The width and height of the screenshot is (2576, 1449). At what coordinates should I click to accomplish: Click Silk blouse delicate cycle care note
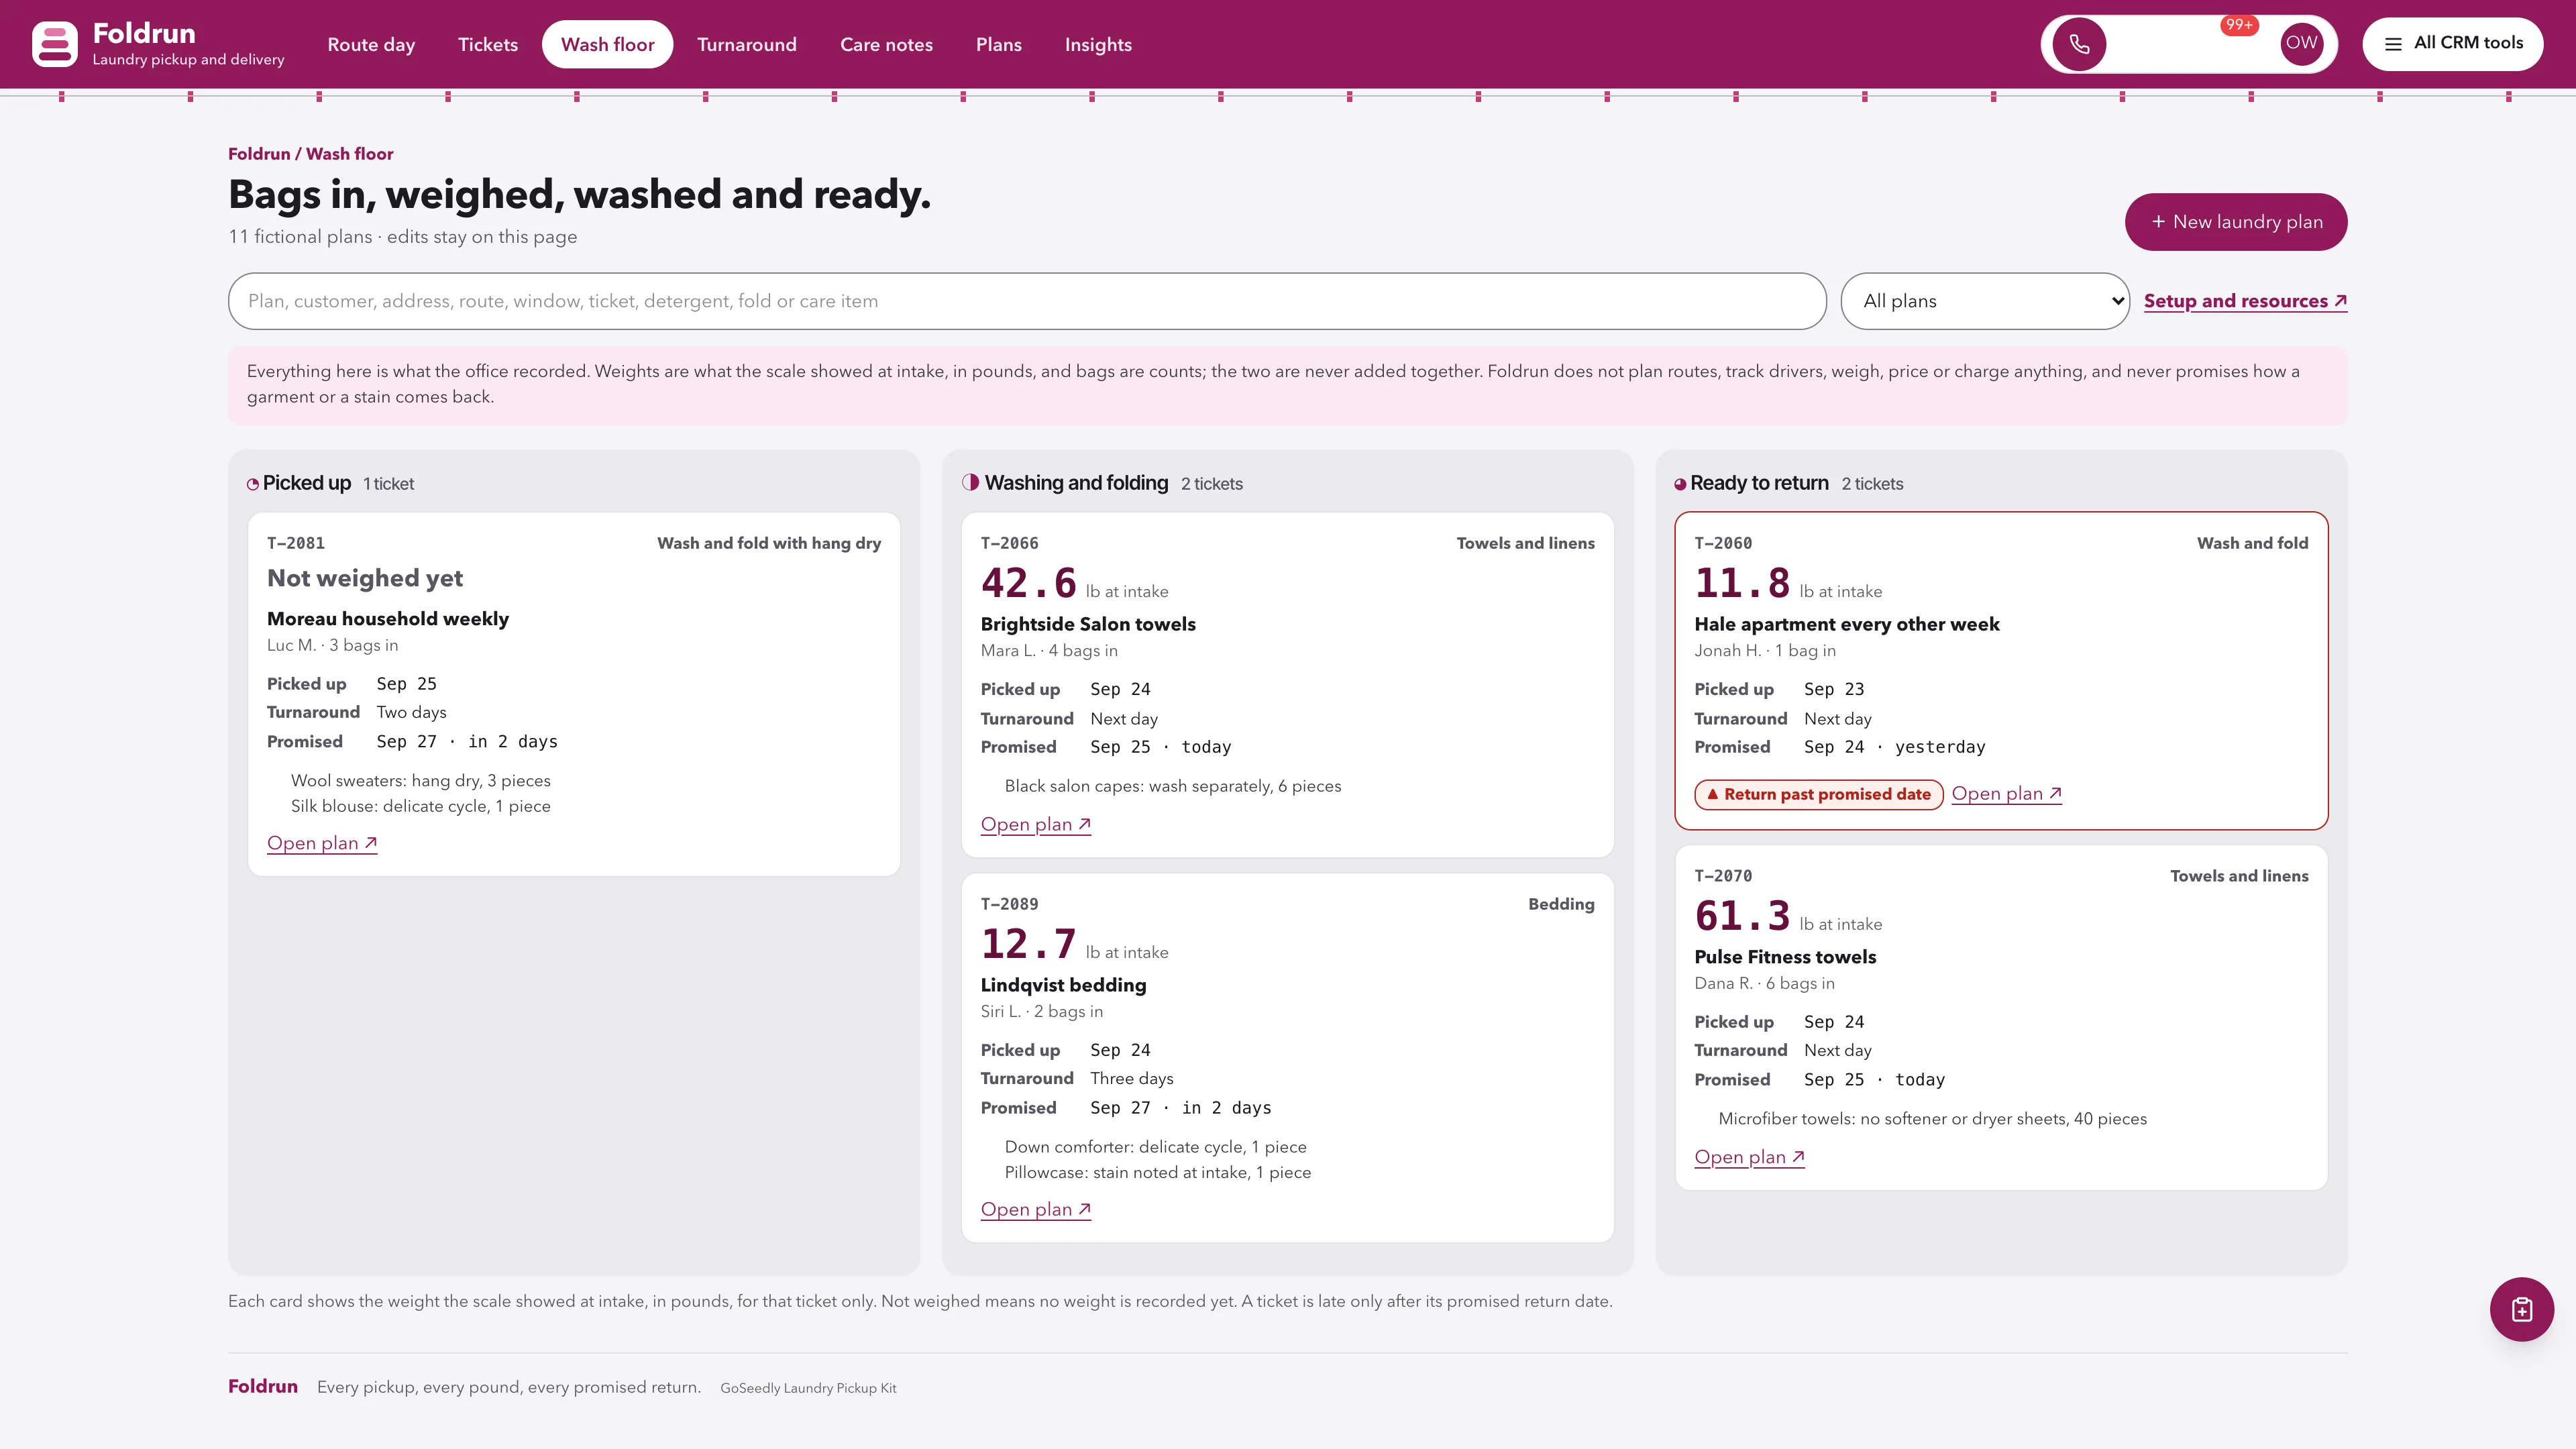pos(421,806)
